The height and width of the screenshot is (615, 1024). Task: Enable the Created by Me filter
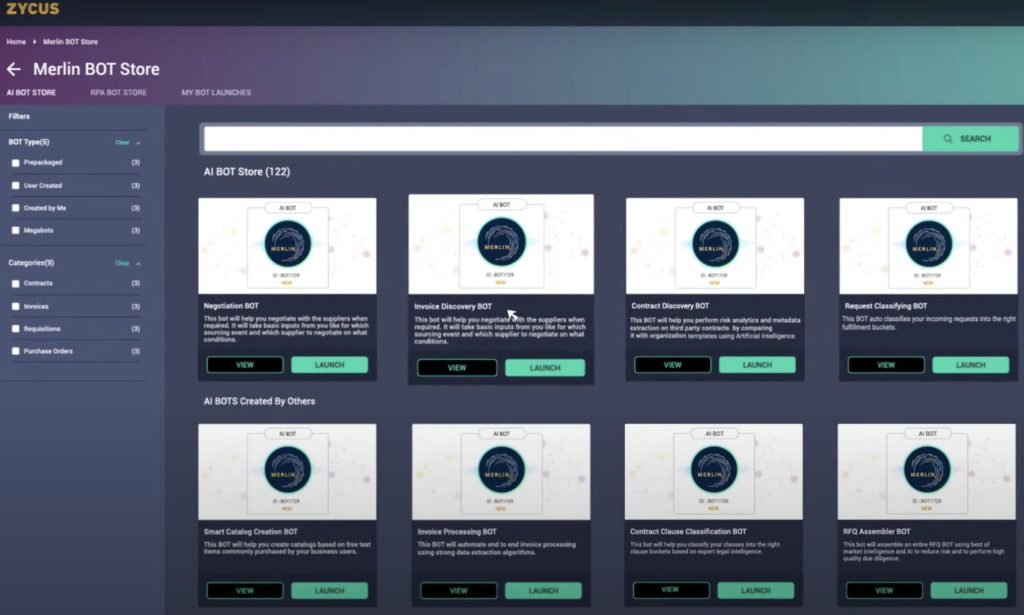pyautogui.click(x=16, y=208)
